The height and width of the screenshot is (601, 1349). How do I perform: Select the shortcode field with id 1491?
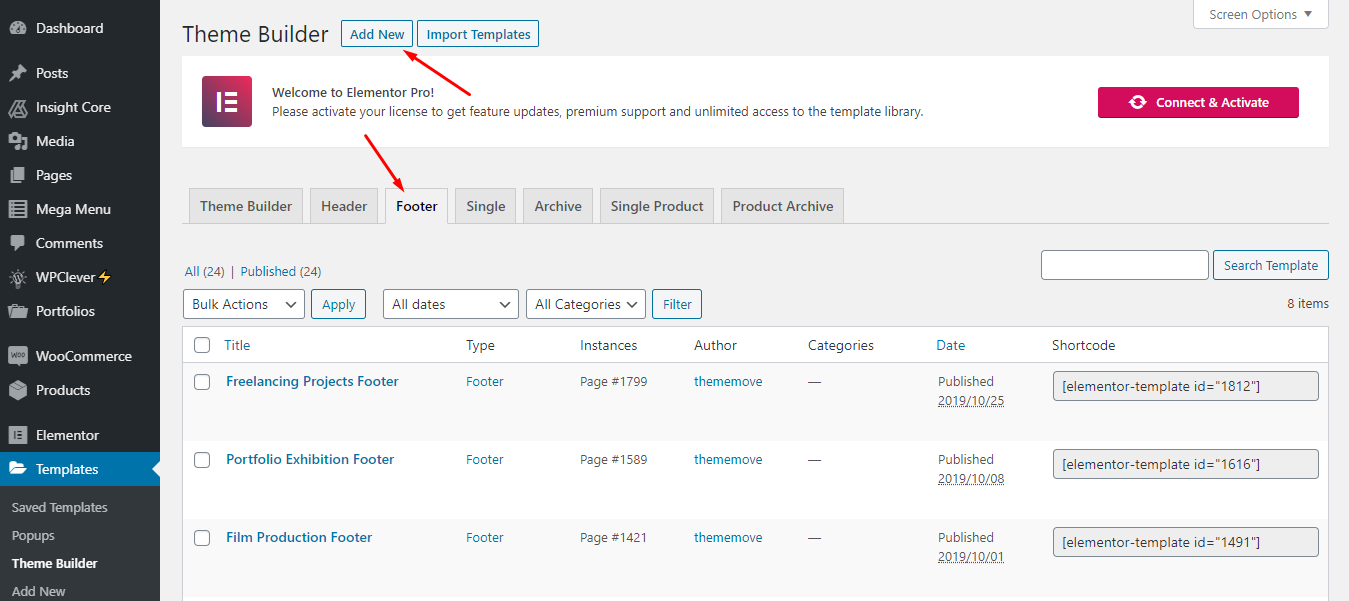coord(1186,542)
